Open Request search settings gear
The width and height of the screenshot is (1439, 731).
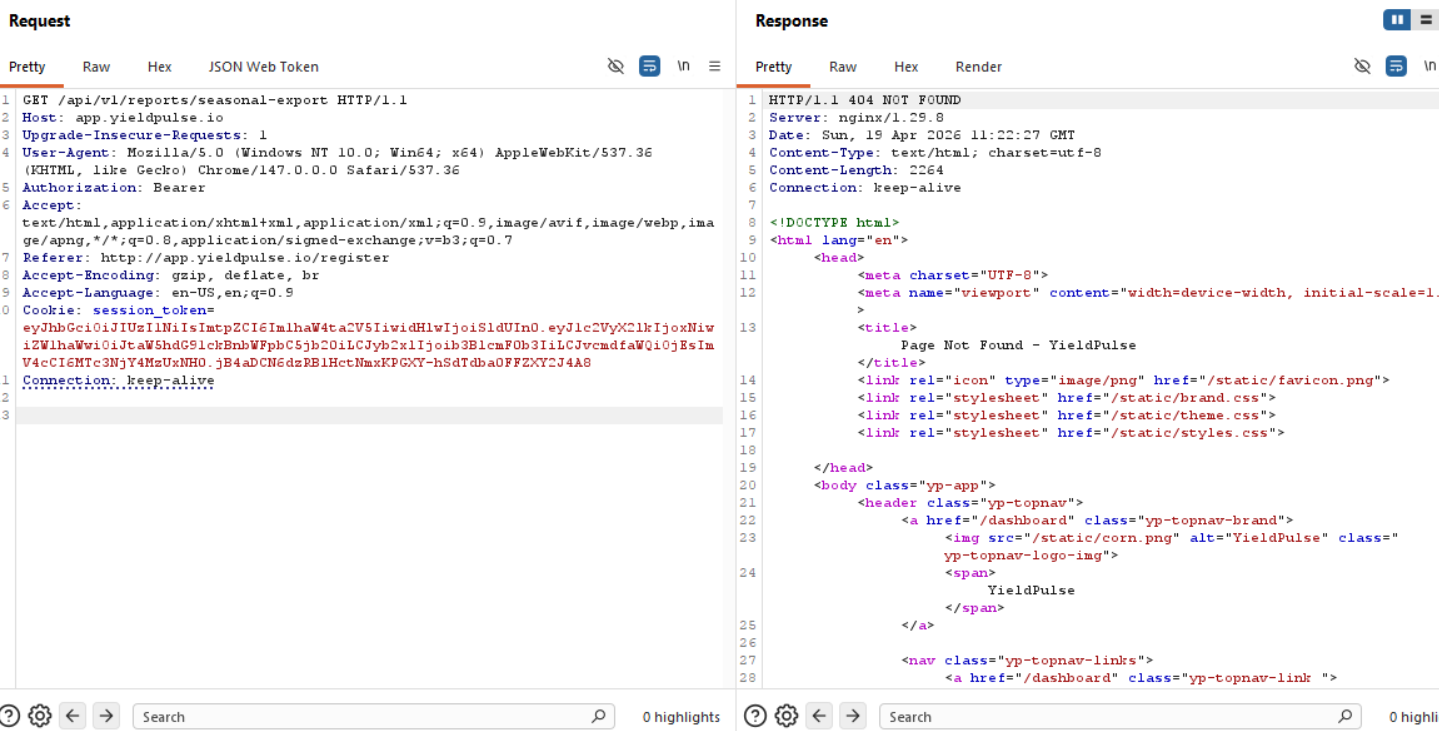click(40, 716)
